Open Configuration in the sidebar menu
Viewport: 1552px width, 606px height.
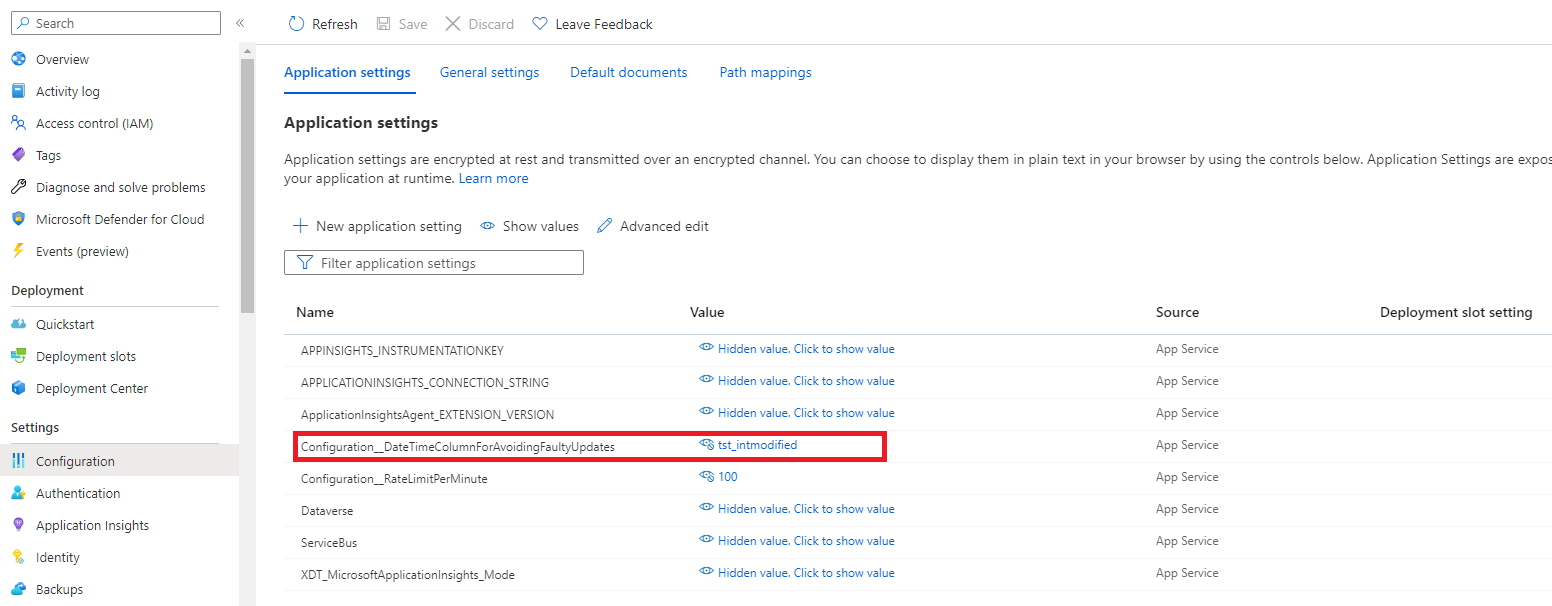coord(119,461)
